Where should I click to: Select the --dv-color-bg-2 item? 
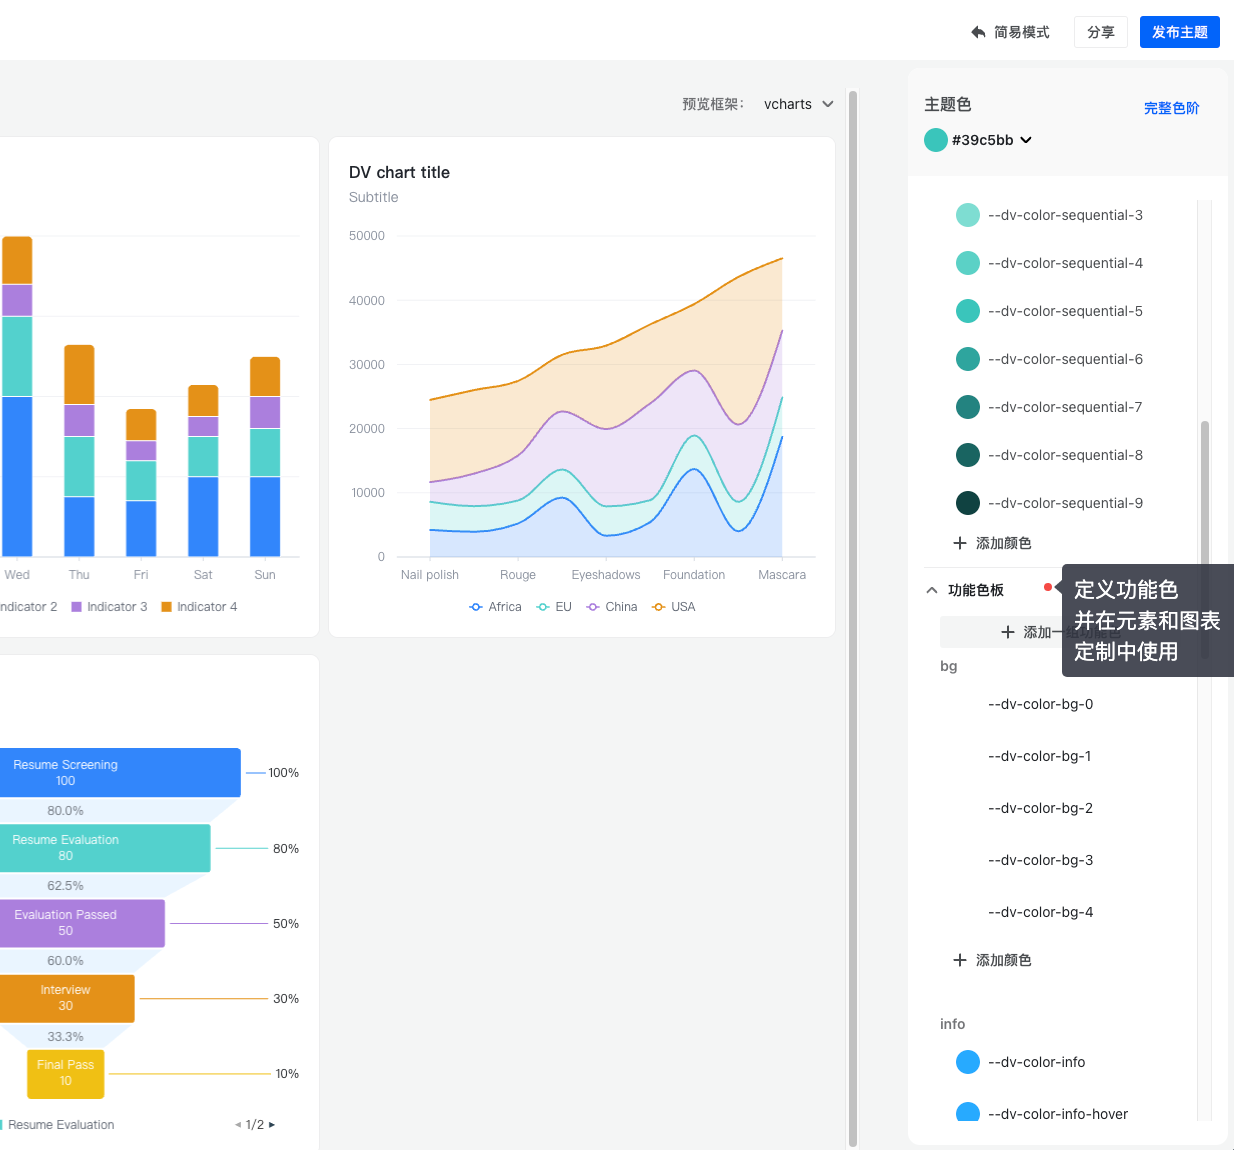pyautogui.click(x=1040, y=808)
